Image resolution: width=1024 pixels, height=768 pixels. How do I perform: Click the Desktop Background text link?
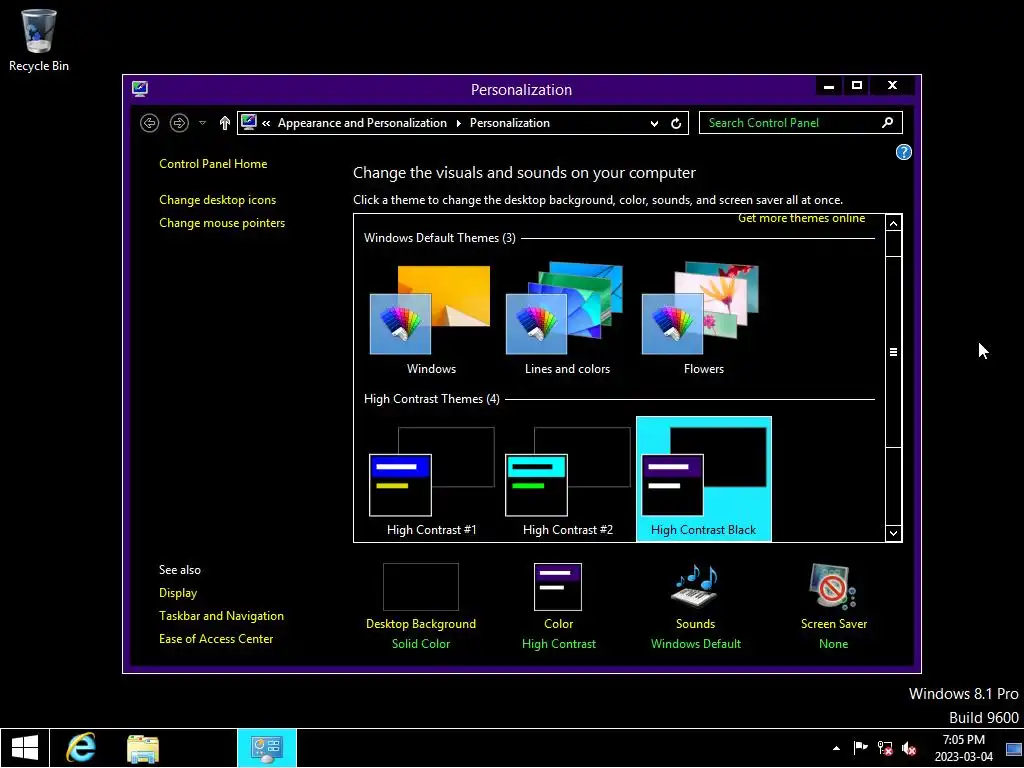[421, 624]
